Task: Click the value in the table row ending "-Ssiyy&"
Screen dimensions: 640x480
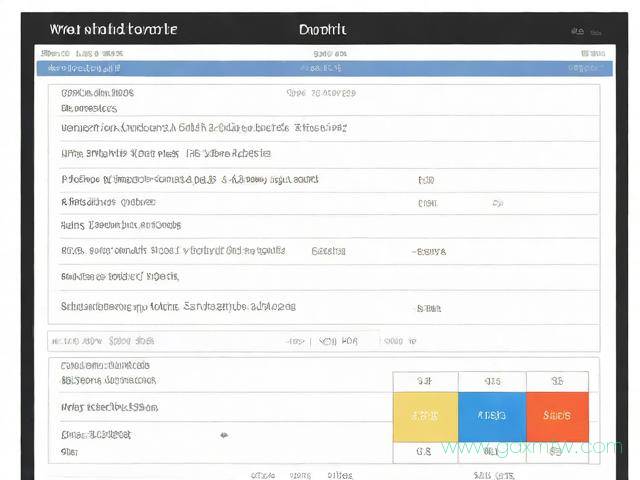Action: (x=429, y=251)
